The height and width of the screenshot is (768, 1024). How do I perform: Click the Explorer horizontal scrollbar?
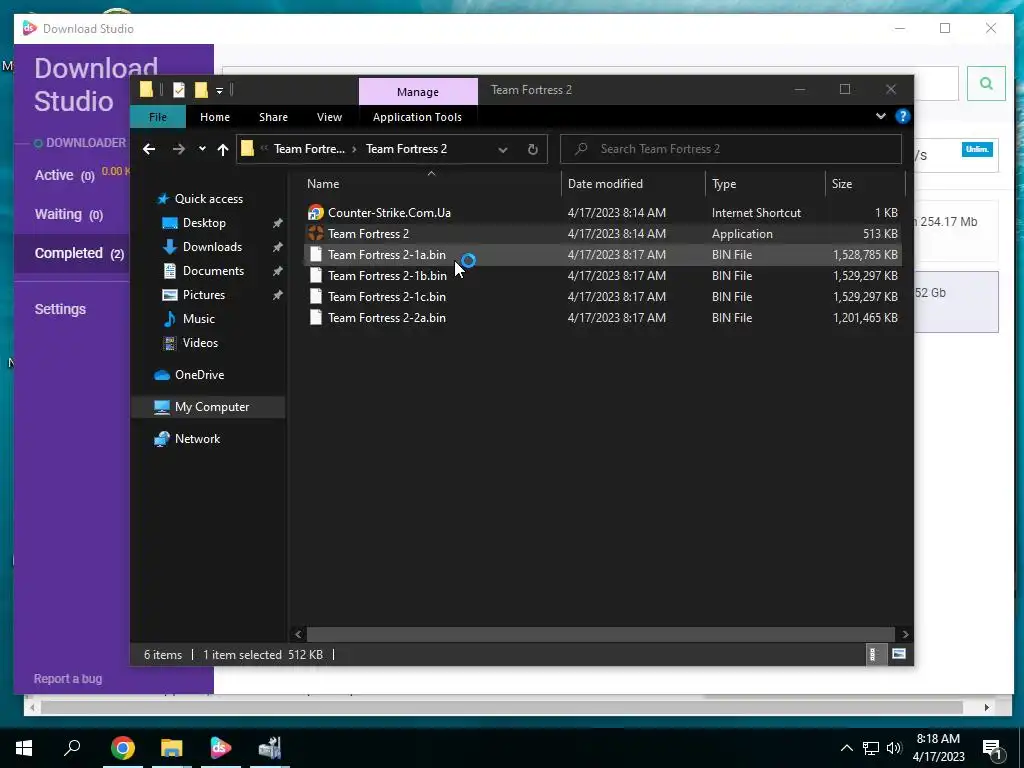click(x=600, y=634)
